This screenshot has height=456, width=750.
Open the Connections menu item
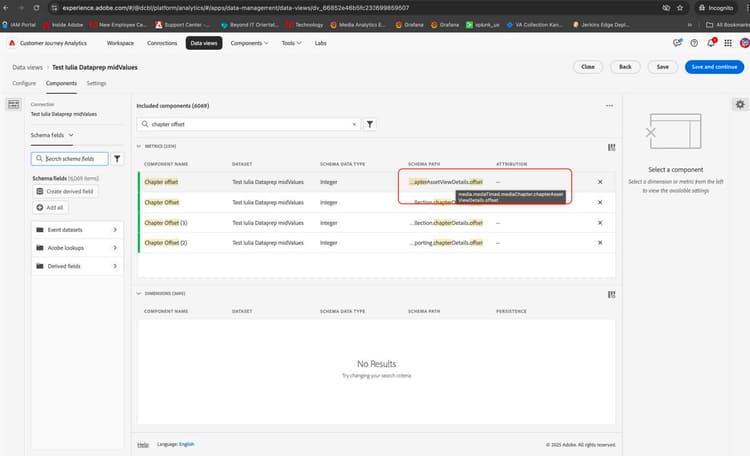[162, 43]
